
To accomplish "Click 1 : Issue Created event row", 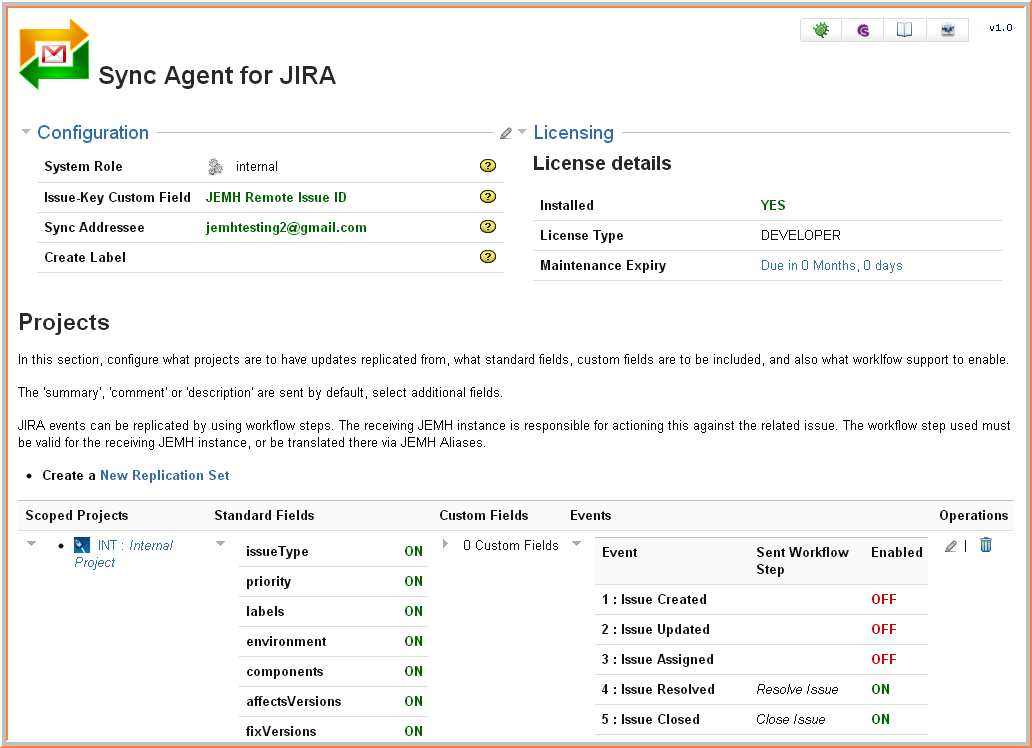I will click(x=761, y=599).
